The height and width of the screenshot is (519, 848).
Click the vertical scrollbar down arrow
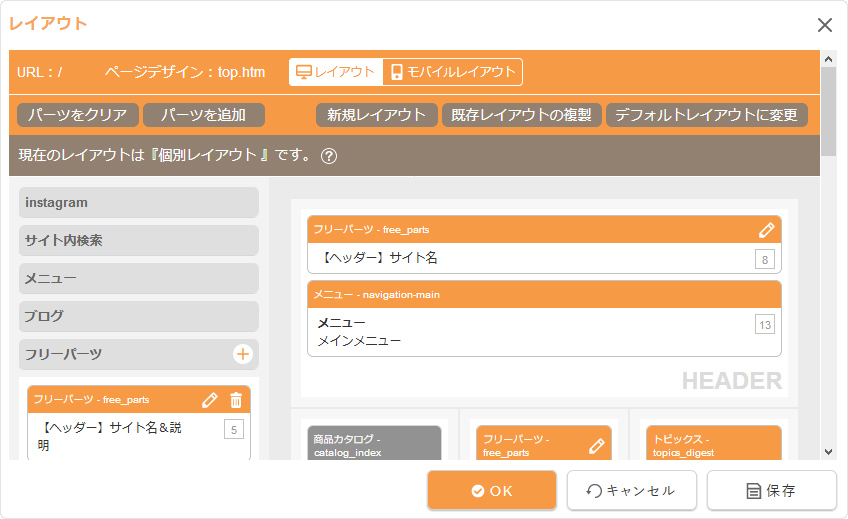pyautogui.click(x=828, y=451)
